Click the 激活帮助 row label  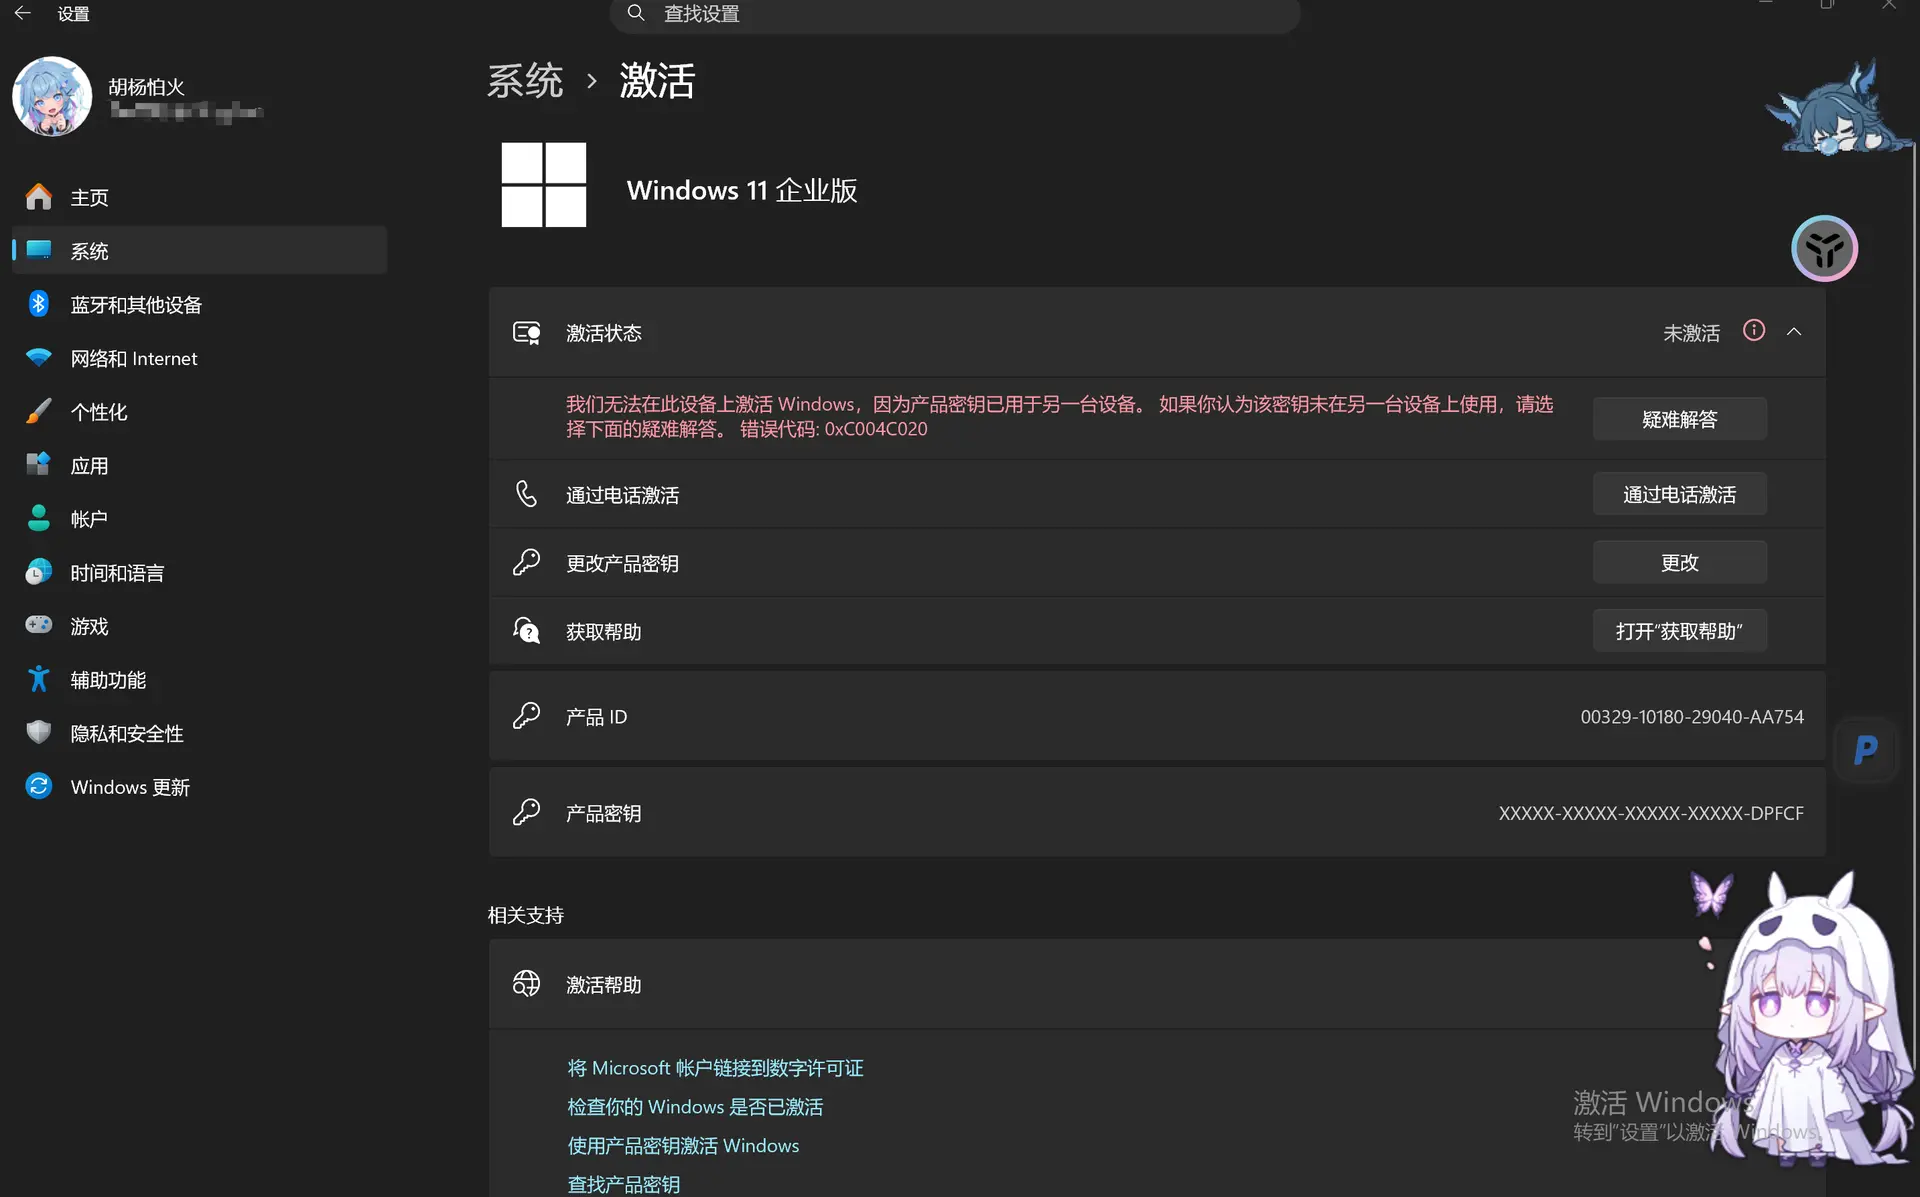pos(603,985)
